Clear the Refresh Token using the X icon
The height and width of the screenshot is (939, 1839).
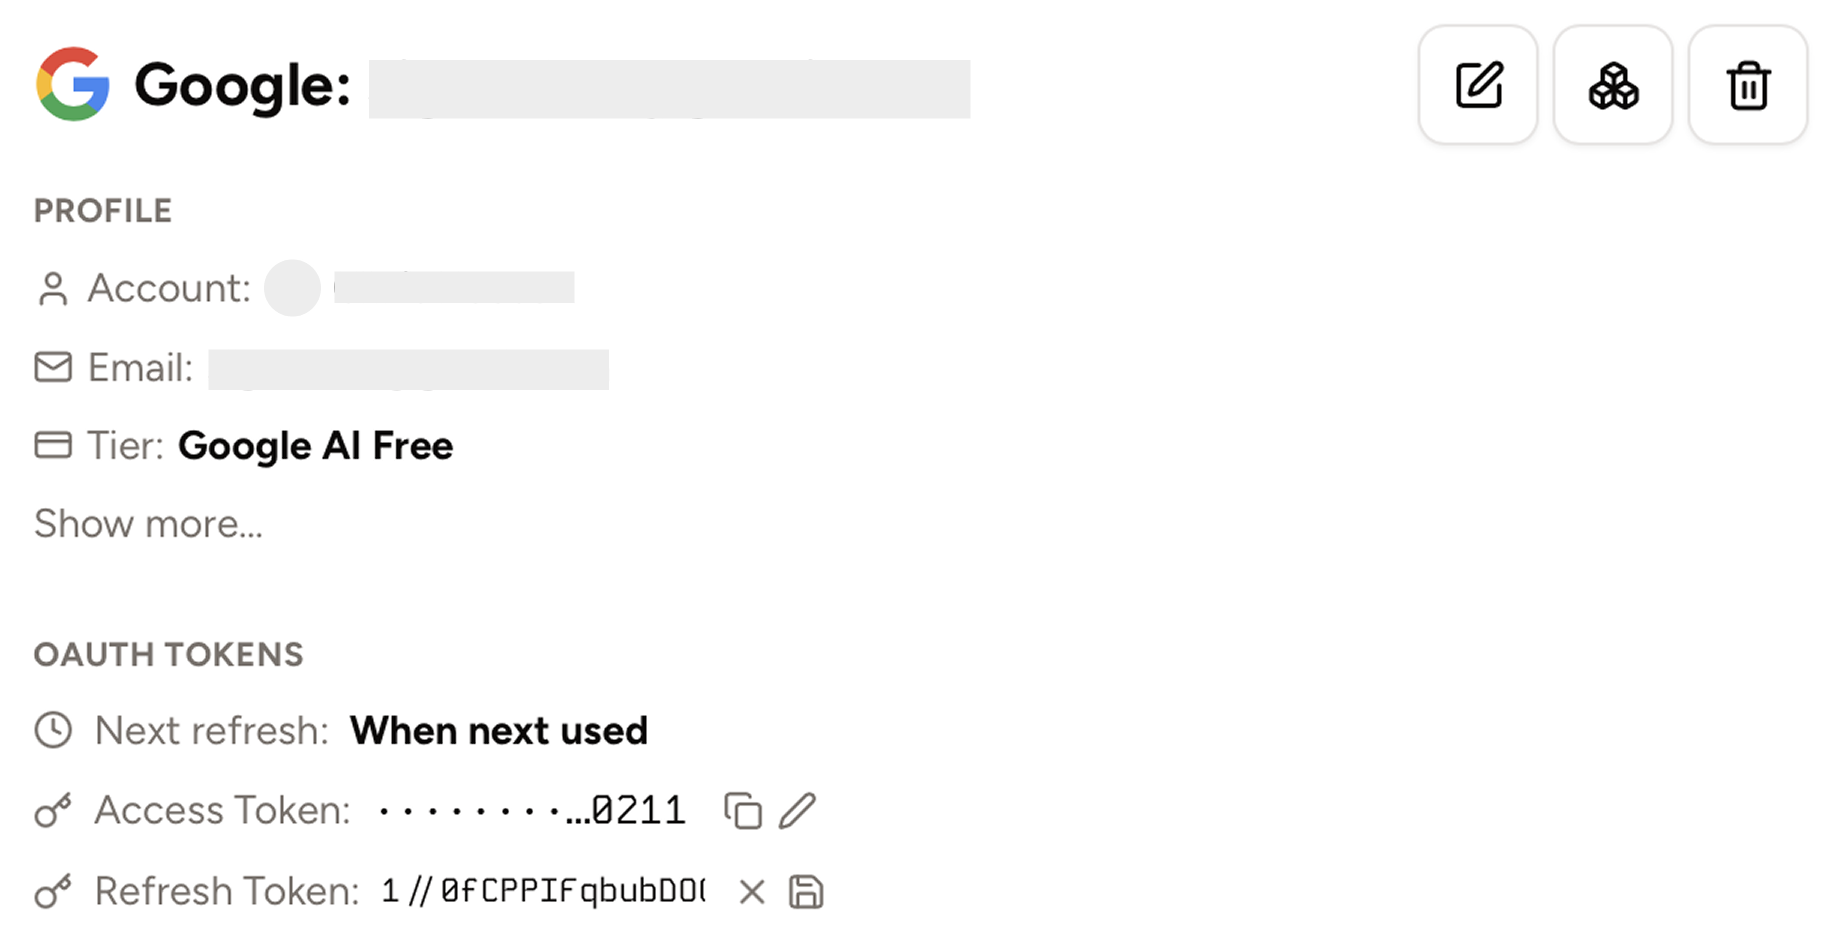pyautogui.click(x=751, y=890)
